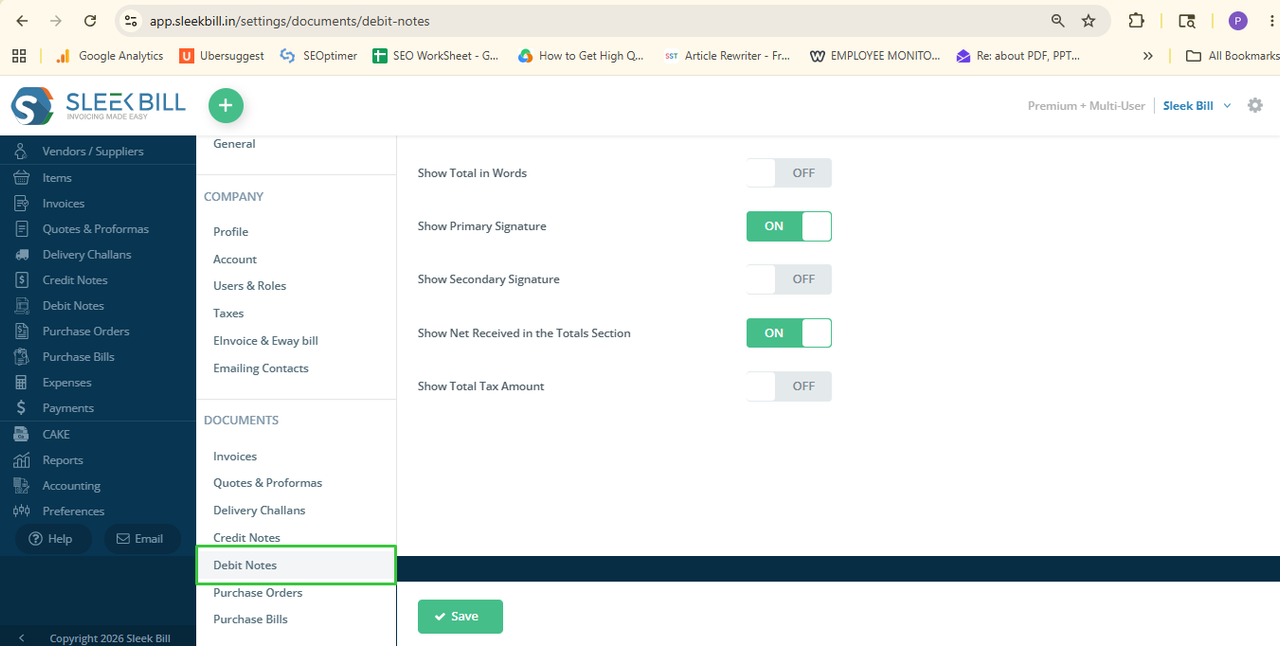Enable Show Total Tax Amount switch
The height and width of the screenshot is (646, 1280).
click(x=789, y=386)
